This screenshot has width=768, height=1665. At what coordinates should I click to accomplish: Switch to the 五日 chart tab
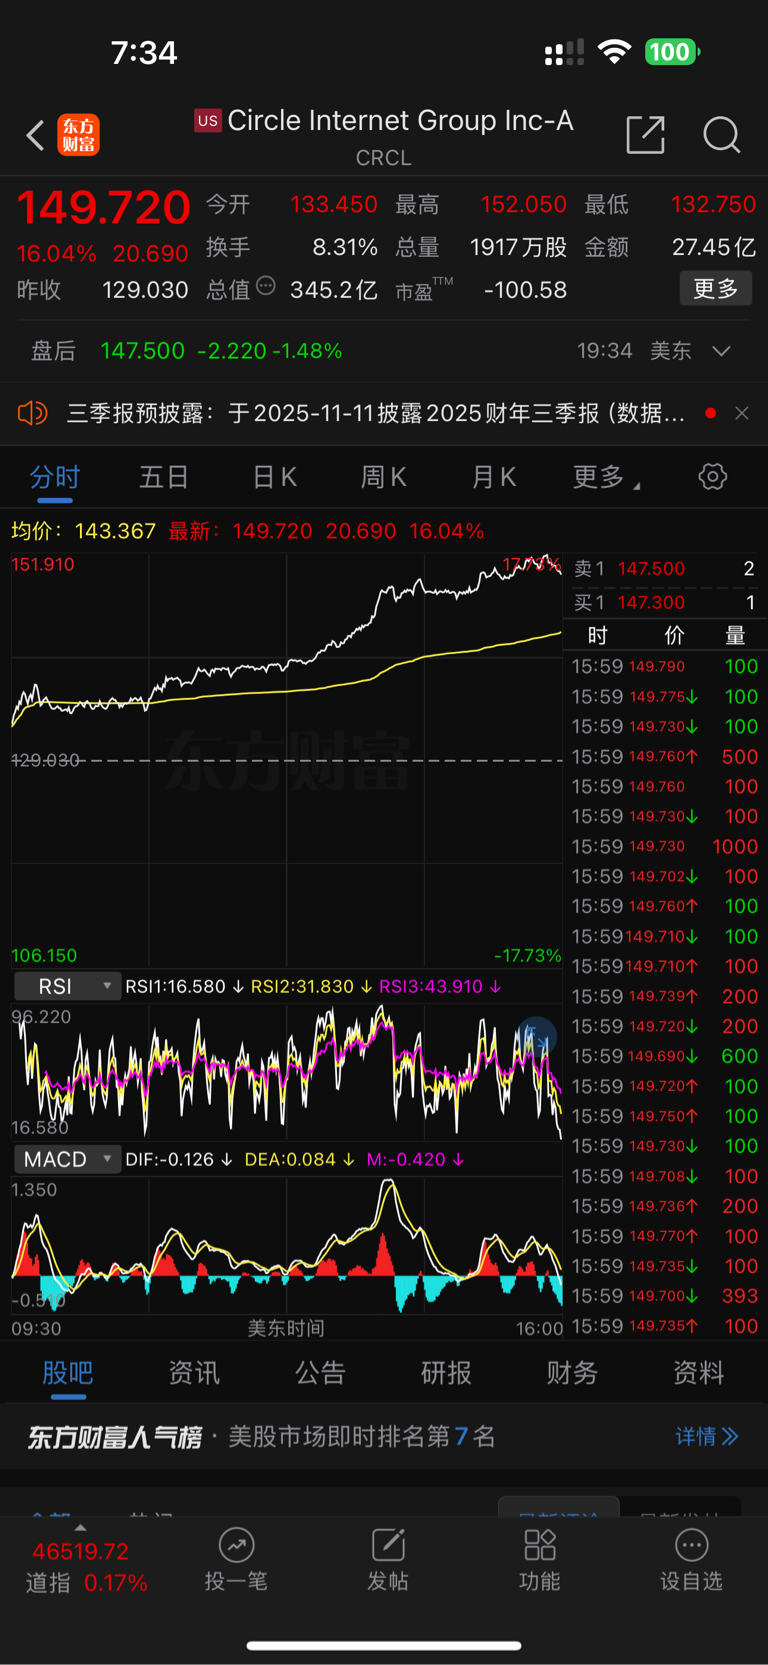(x=164, y=477)
